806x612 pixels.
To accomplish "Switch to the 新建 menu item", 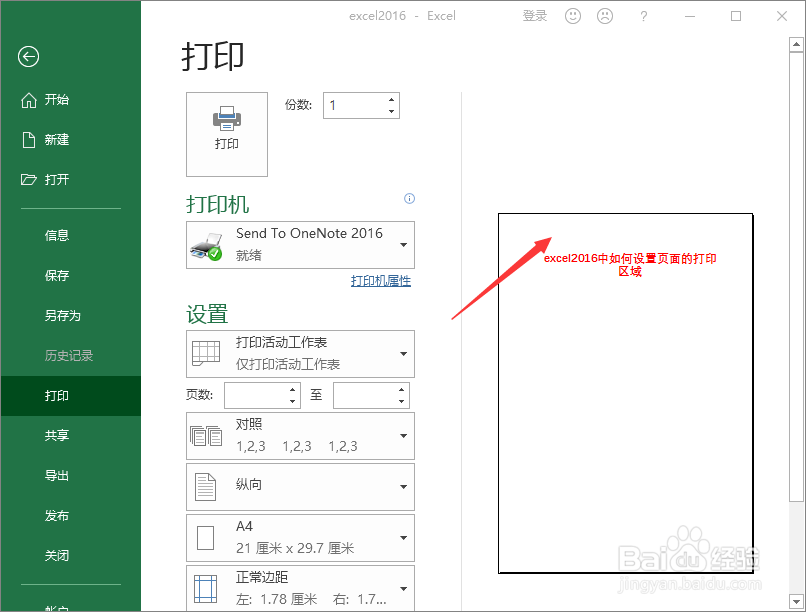I will (56, 139).
